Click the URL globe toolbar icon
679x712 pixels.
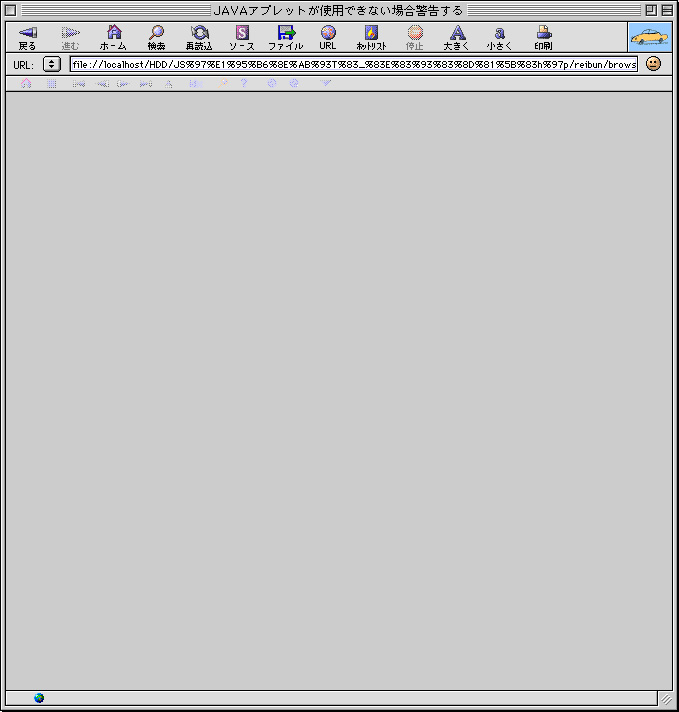[x=328, y=38]
